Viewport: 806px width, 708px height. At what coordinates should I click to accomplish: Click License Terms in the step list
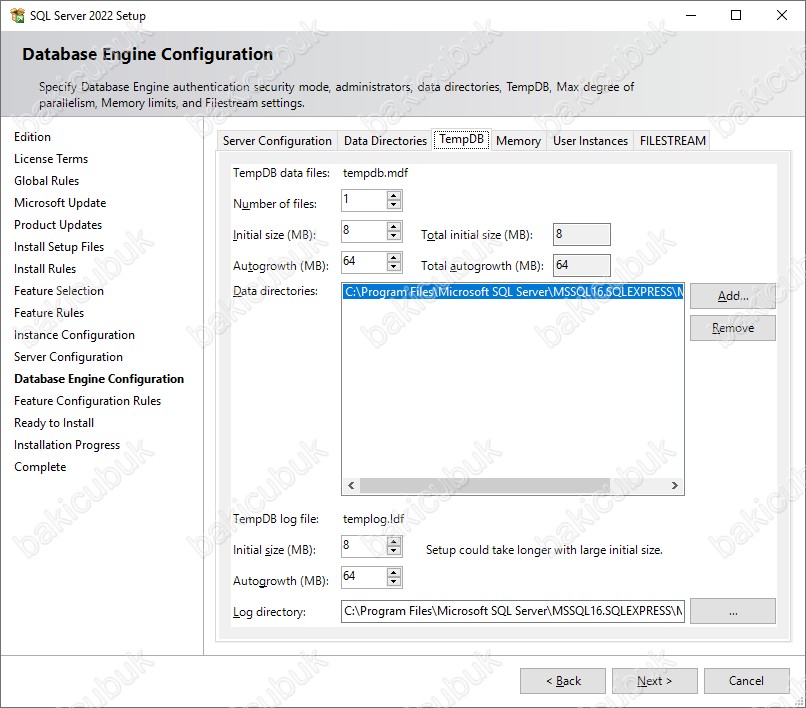(51, 159)
